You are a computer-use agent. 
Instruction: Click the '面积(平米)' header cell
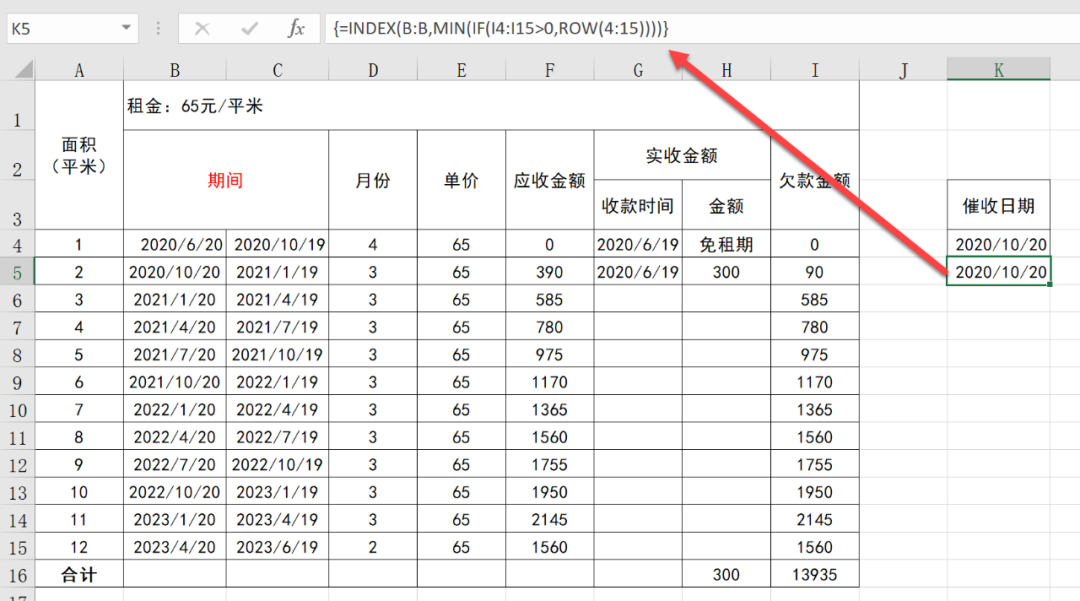coord(79,156)
